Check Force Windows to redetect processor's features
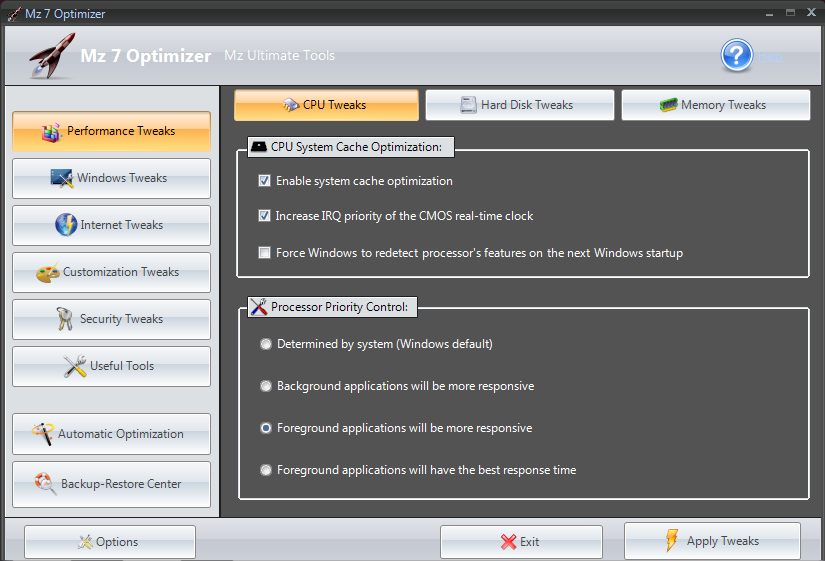This screenshot has width=825, height=561. pyautogui.click(x=264, y=253)
